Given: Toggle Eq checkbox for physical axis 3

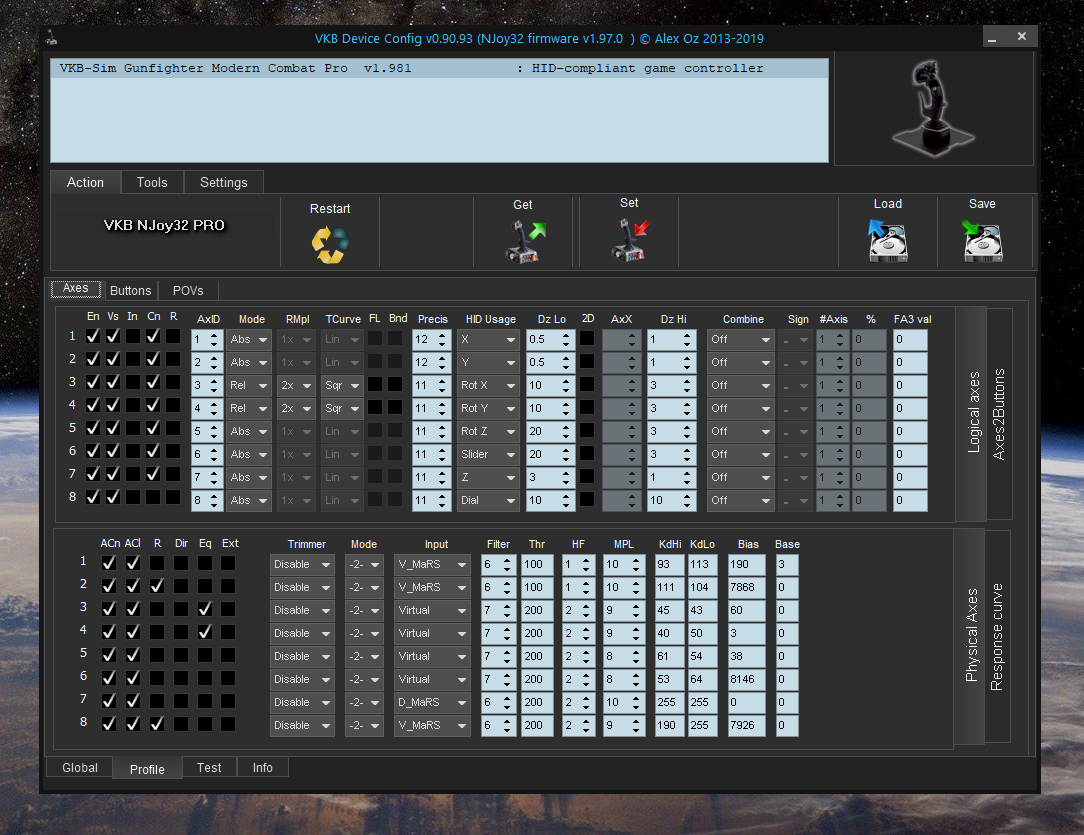Looking at the screenshot, I should pyautogui.click(x=205, y=609).
